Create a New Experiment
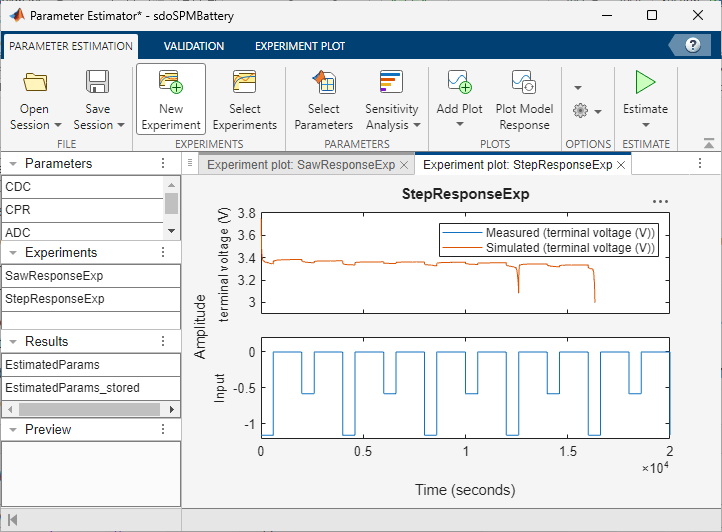Screen dimensions: 722x532 pyautogui.click(x=171, y=83)
